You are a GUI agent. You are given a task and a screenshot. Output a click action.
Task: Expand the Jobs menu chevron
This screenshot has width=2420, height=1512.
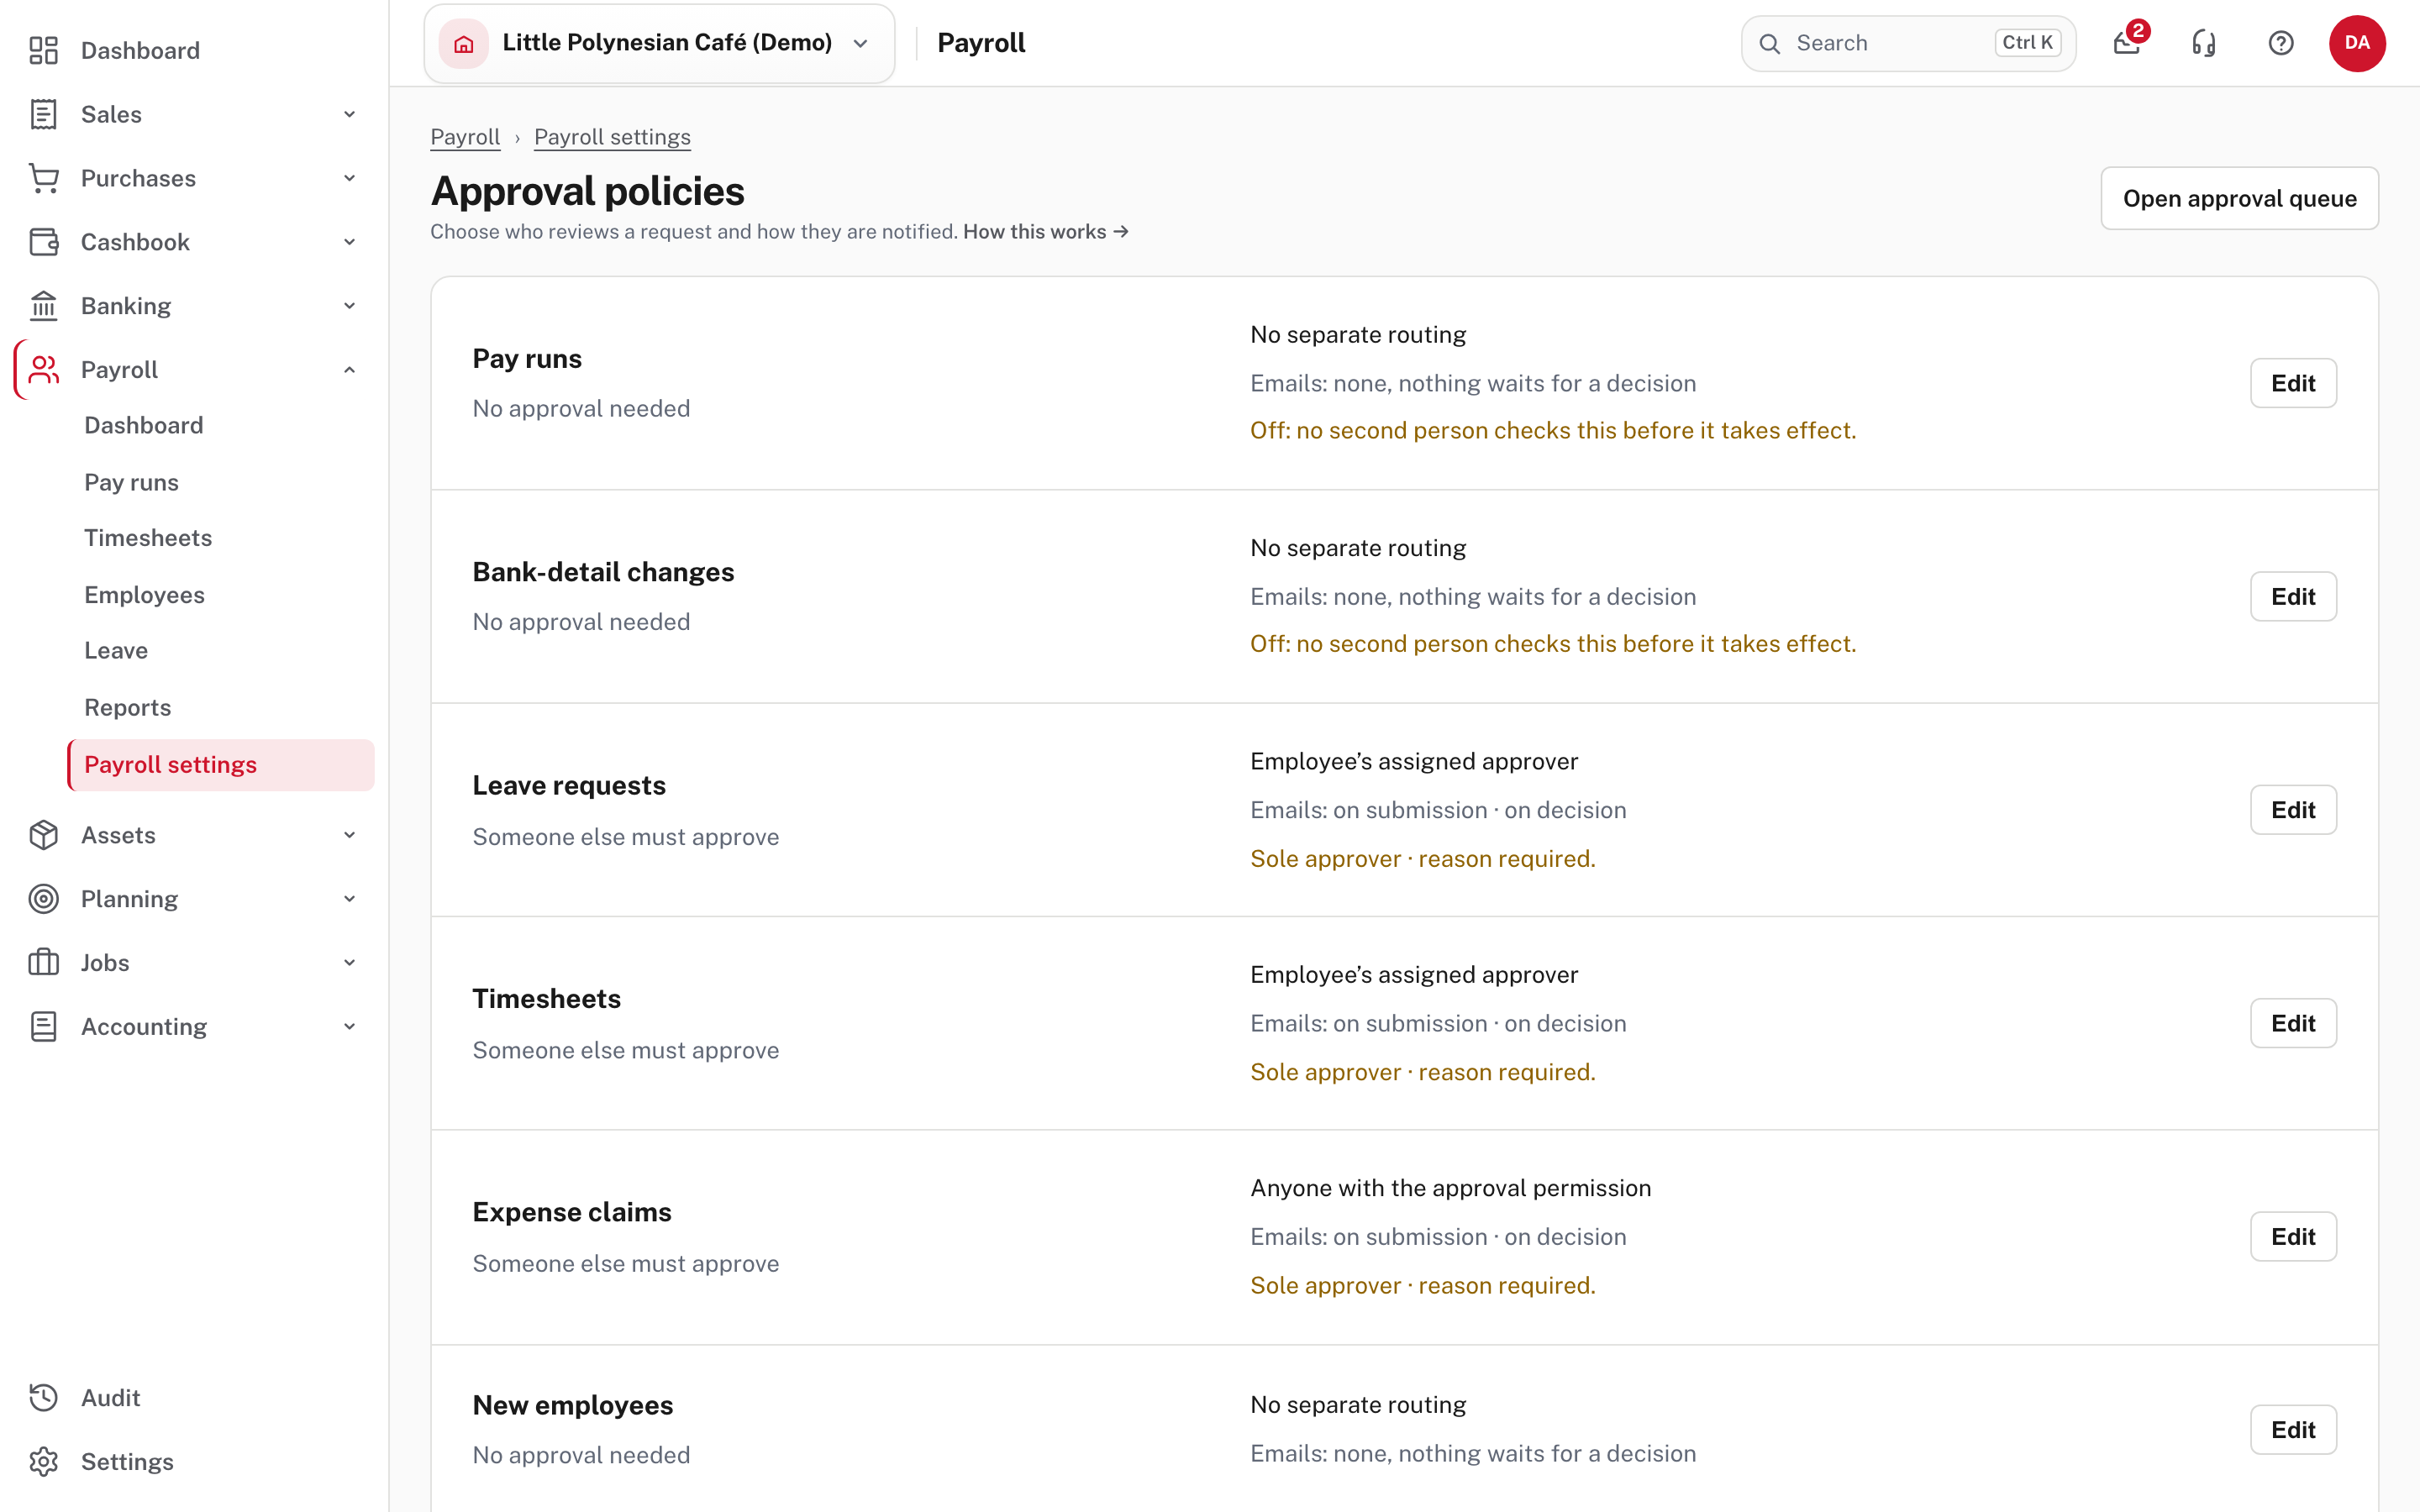click(x=349, y=962)
